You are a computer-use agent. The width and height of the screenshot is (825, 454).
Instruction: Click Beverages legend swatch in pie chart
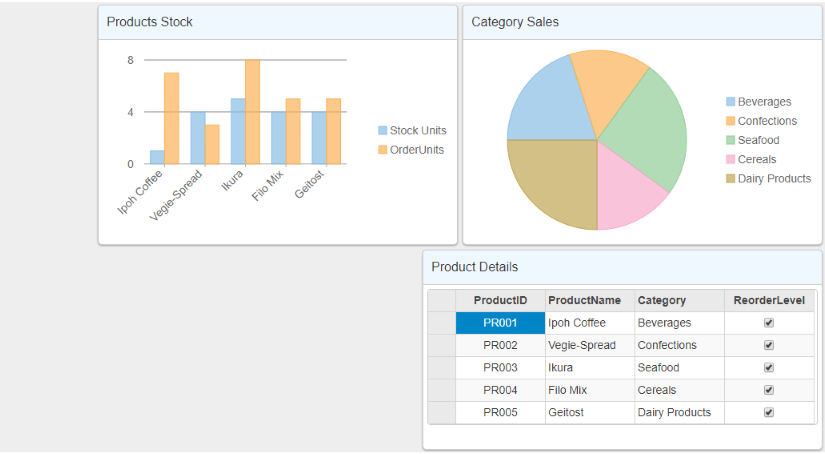click(x=730, y=102)
